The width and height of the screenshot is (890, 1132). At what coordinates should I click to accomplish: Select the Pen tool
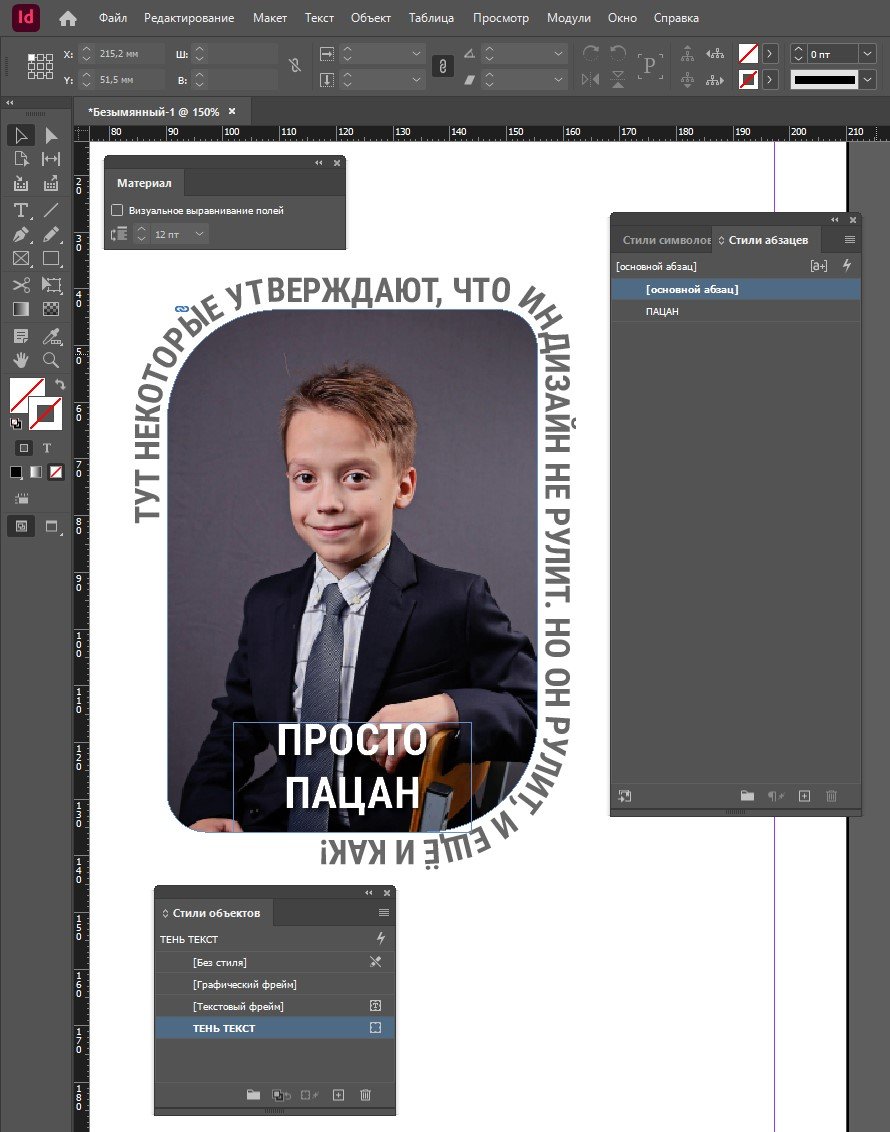click(21, 235)
